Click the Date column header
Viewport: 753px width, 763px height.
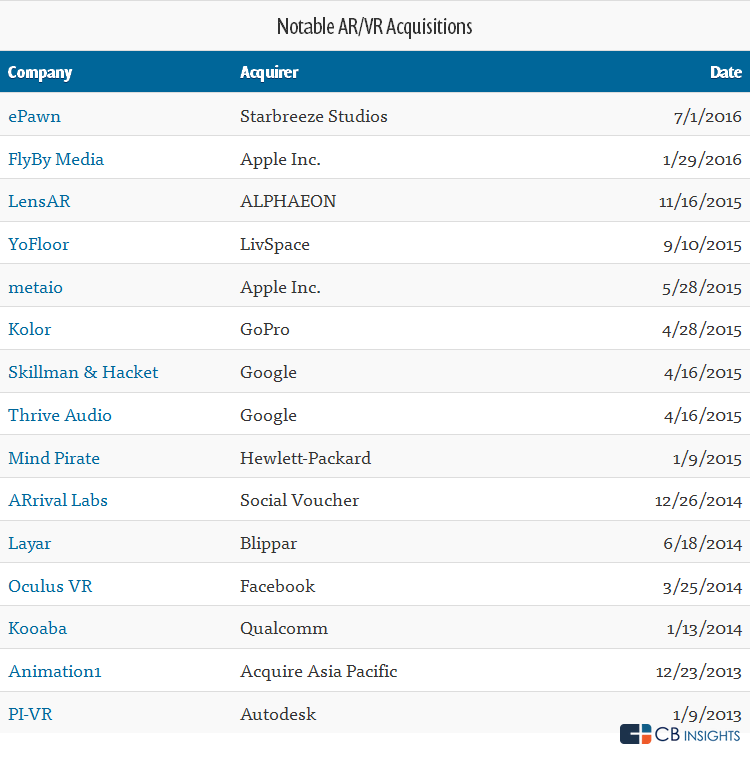[726, 72]
